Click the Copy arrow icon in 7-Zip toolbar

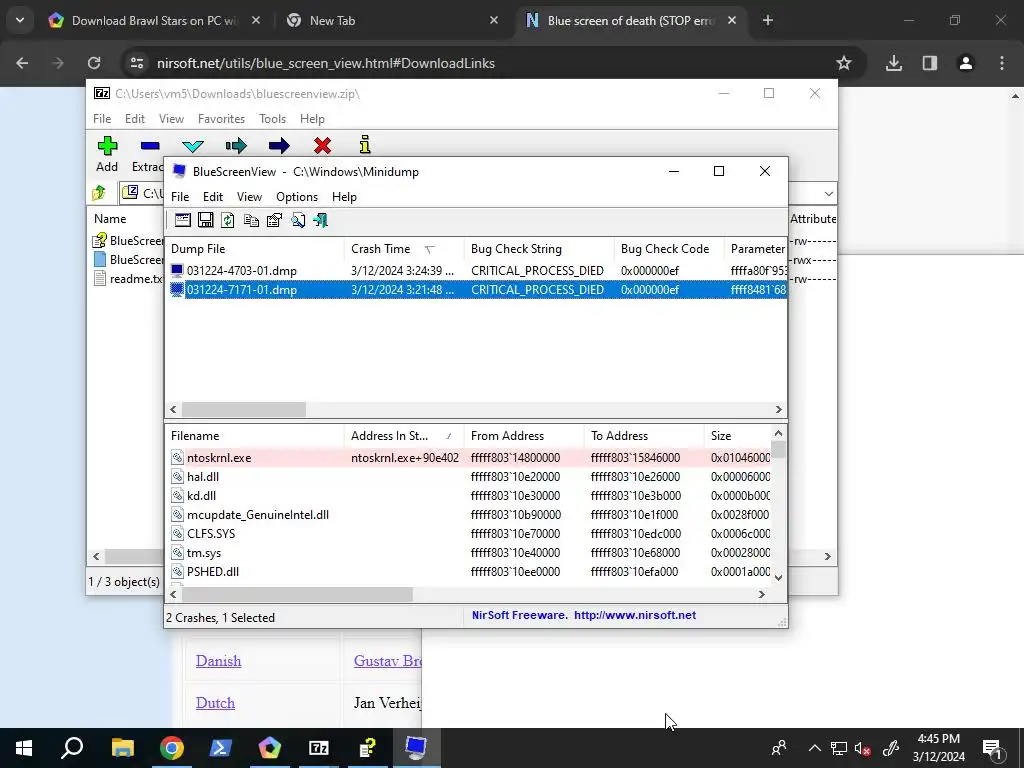point(236,146)
